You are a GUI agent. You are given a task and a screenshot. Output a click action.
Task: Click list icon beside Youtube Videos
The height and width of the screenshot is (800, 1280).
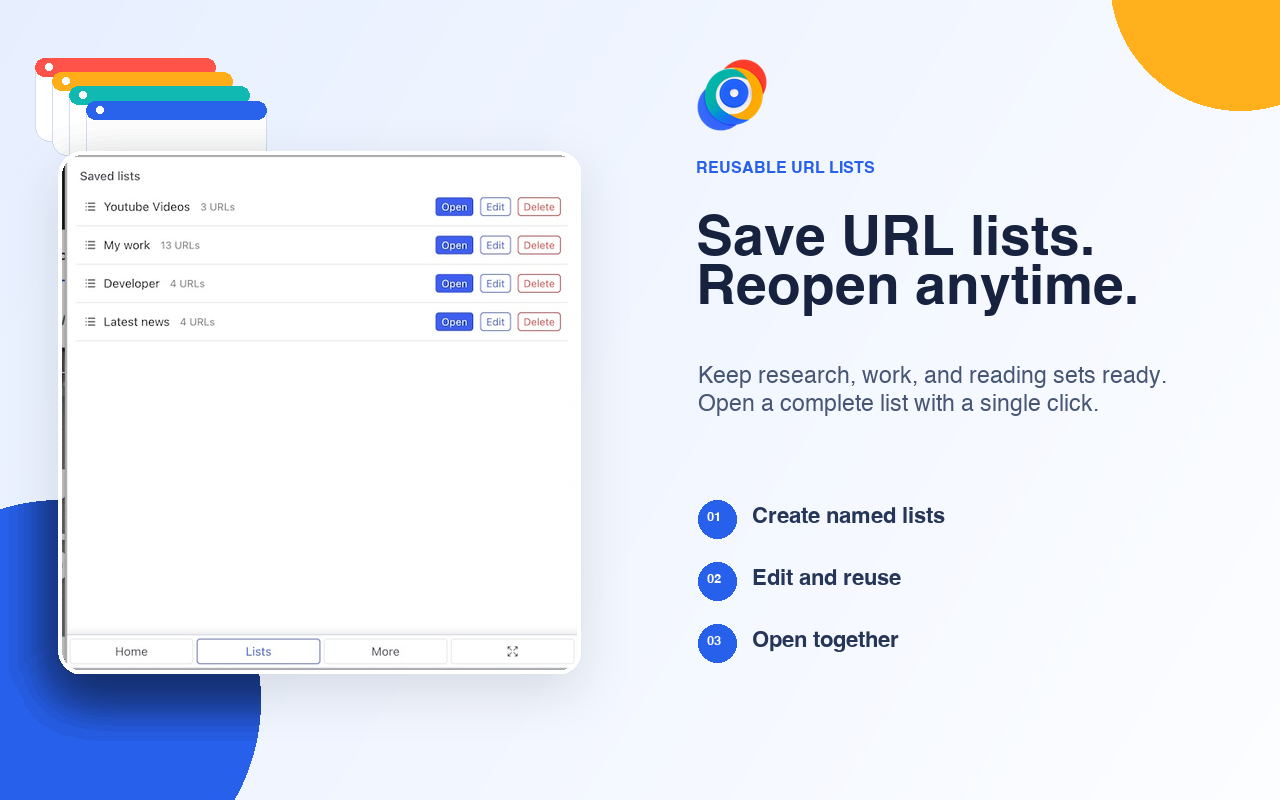click(x=90, y=207)
